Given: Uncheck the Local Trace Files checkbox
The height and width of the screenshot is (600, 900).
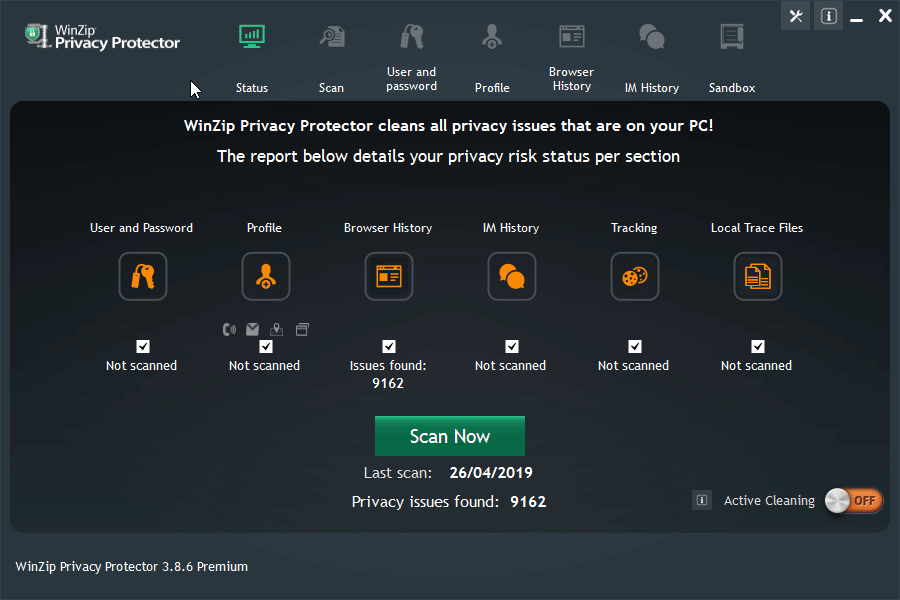Looking at the screenshot, I should pyautogui.click(x=757, y=346).
